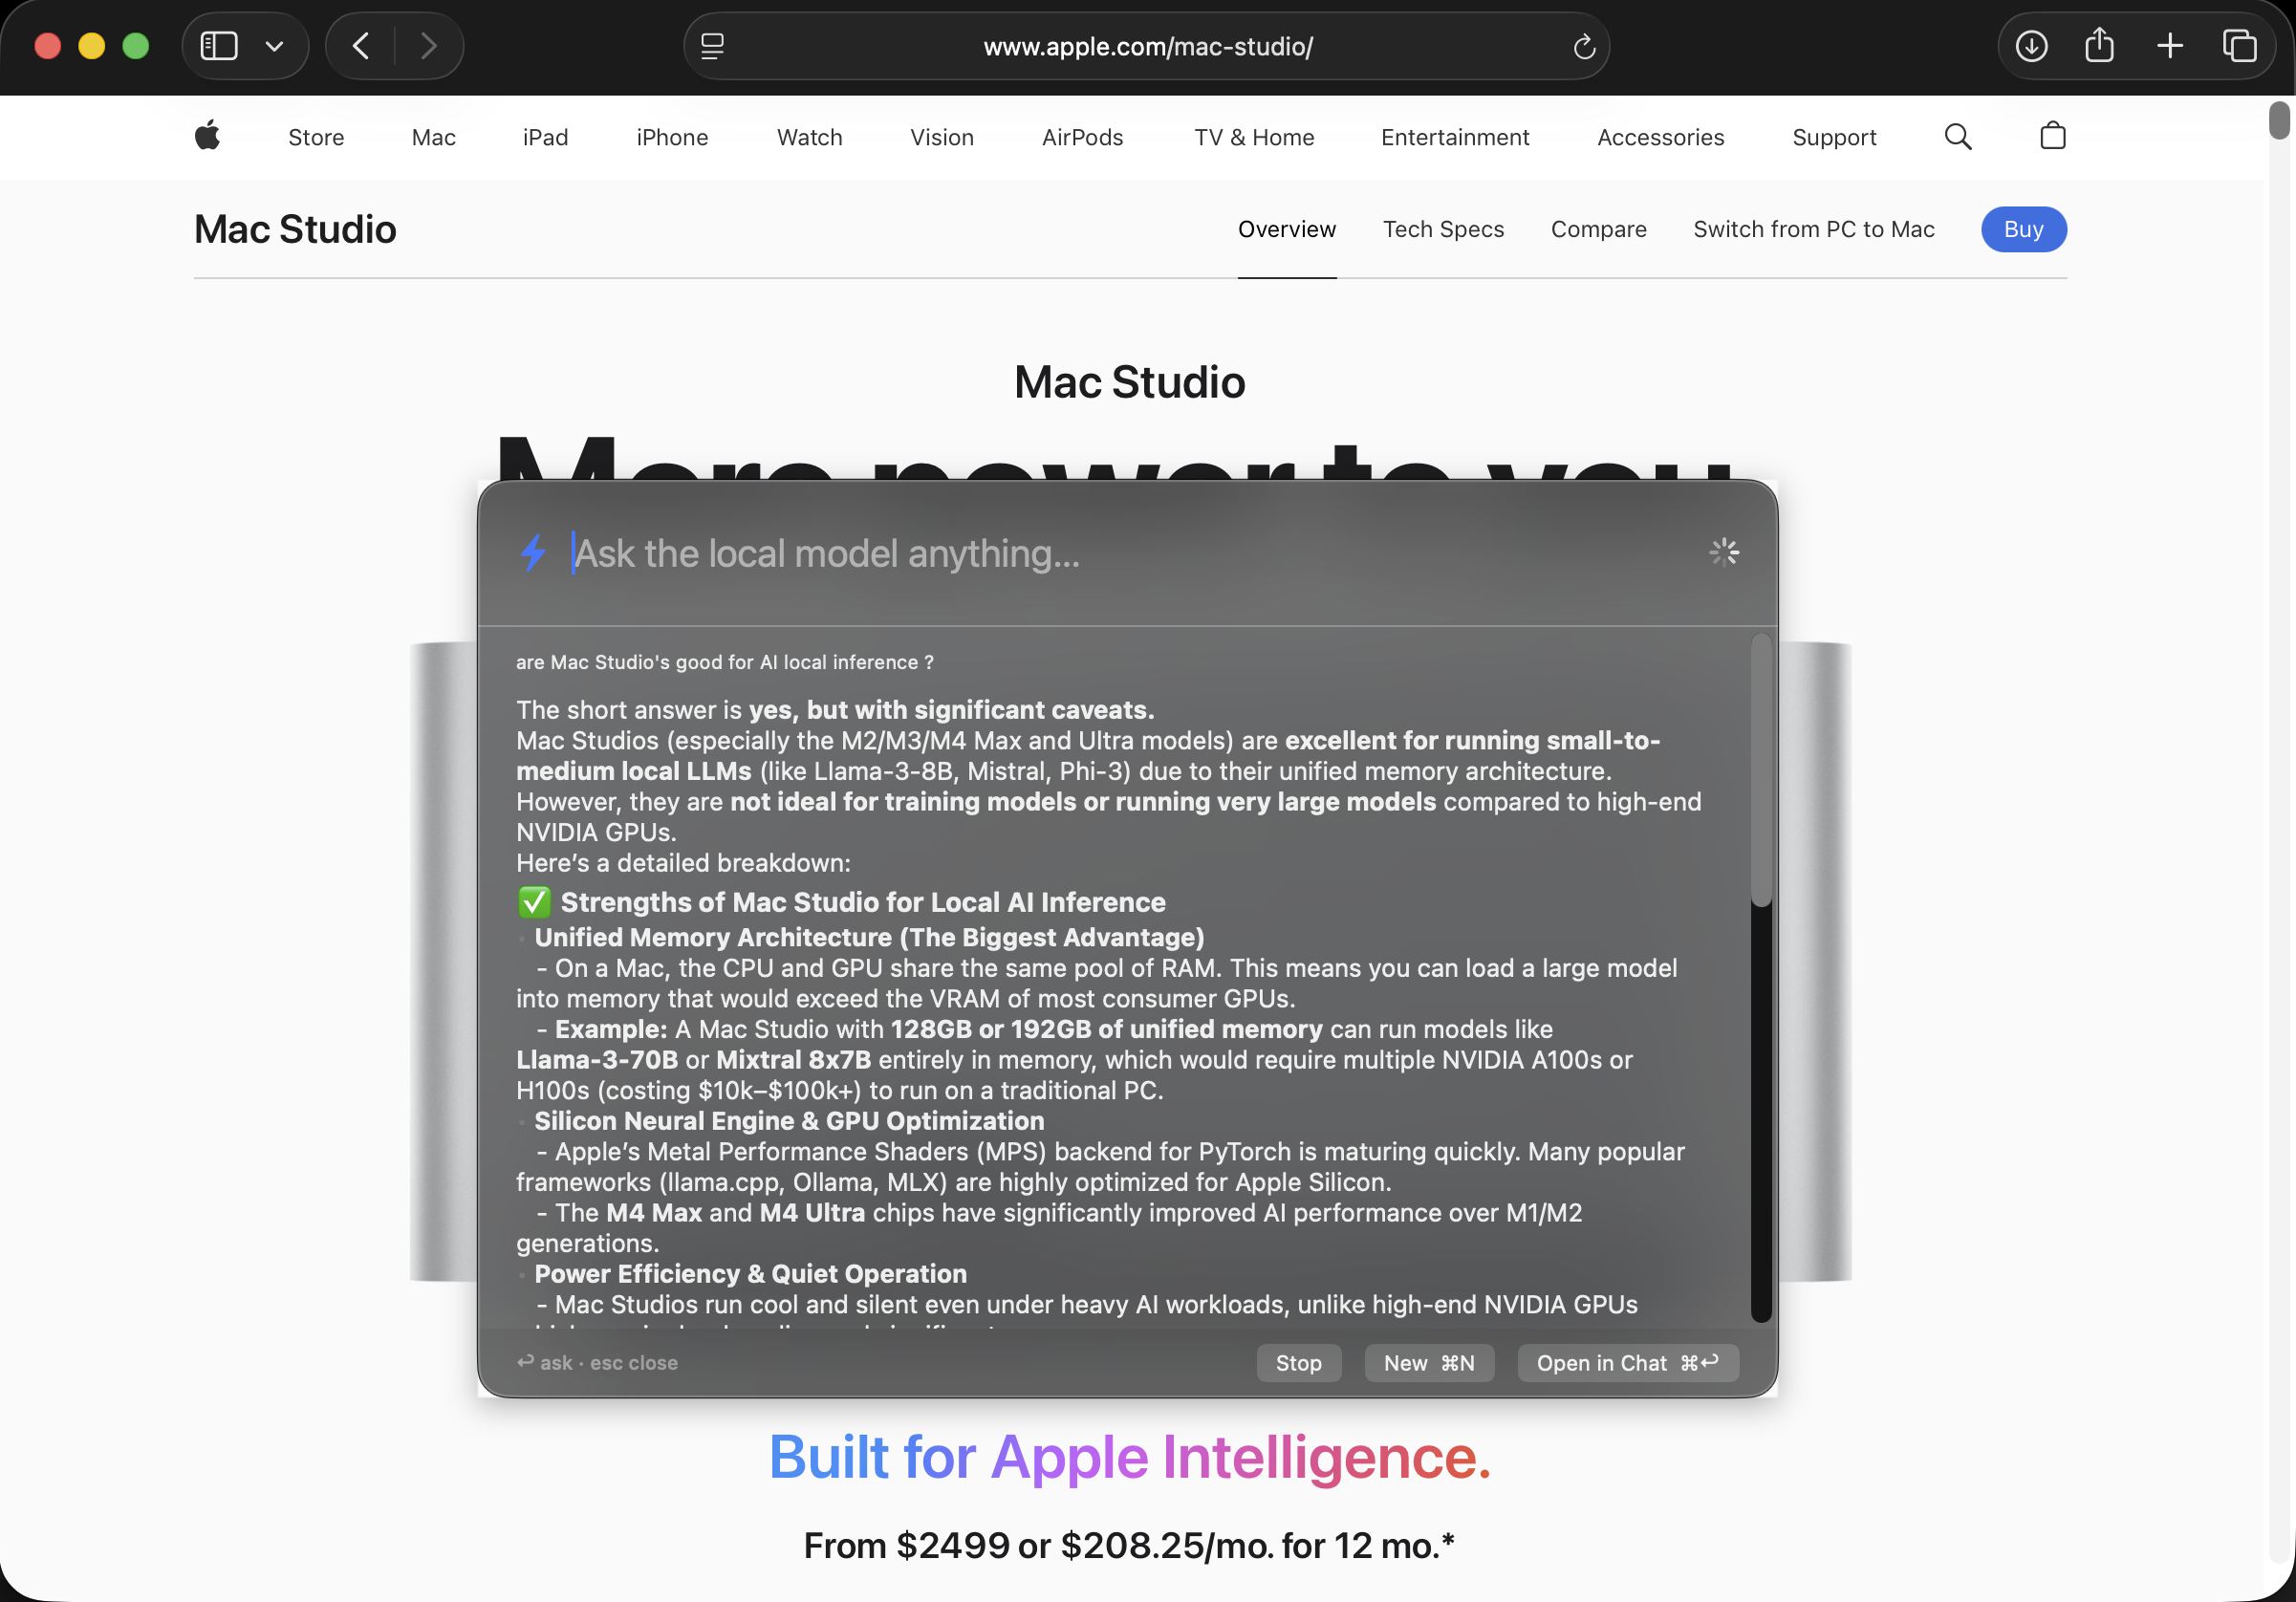Viewport: 2296px width, 1602px height.
Task: Click the text "Unified Memory Architecture (The Biggest Advantage)"
Action: click(869, 937)
